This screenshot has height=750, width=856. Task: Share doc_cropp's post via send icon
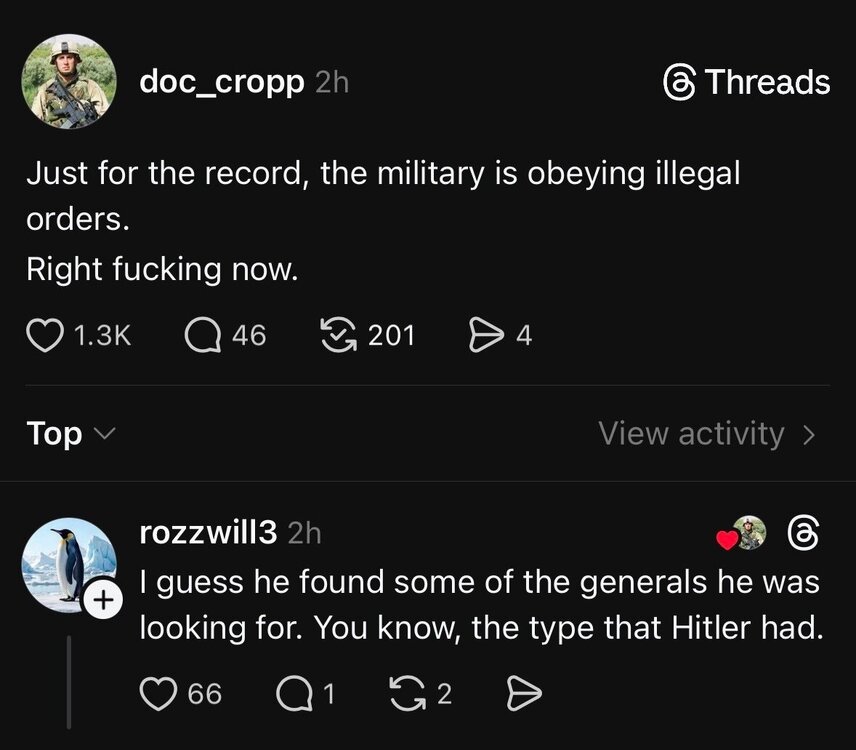[484, 335]
